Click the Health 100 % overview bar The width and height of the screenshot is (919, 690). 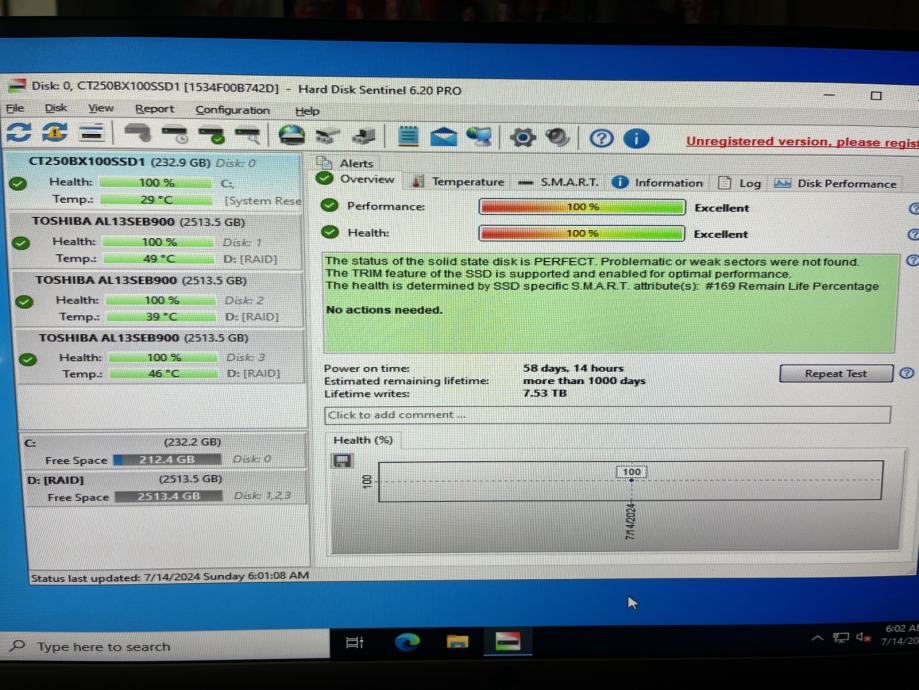(x=581, y=233)
